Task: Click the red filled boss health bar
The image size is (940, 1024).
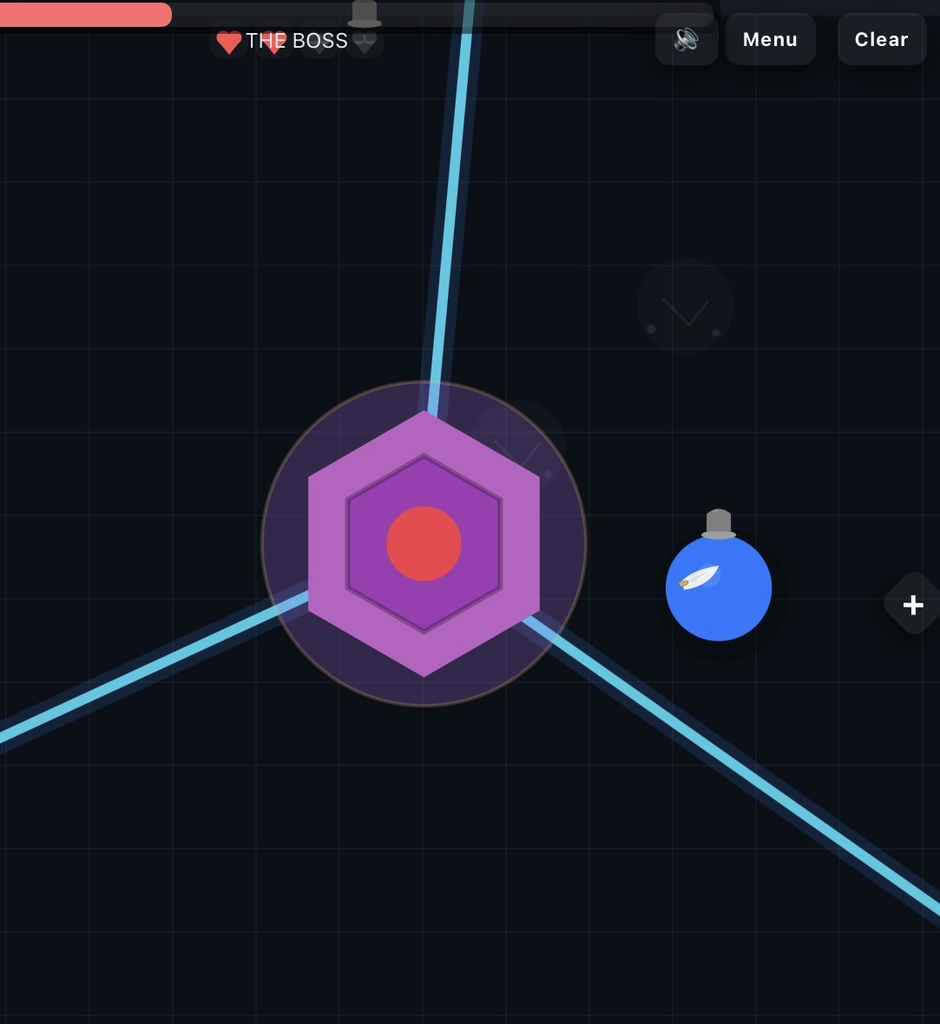Action: 86,14
